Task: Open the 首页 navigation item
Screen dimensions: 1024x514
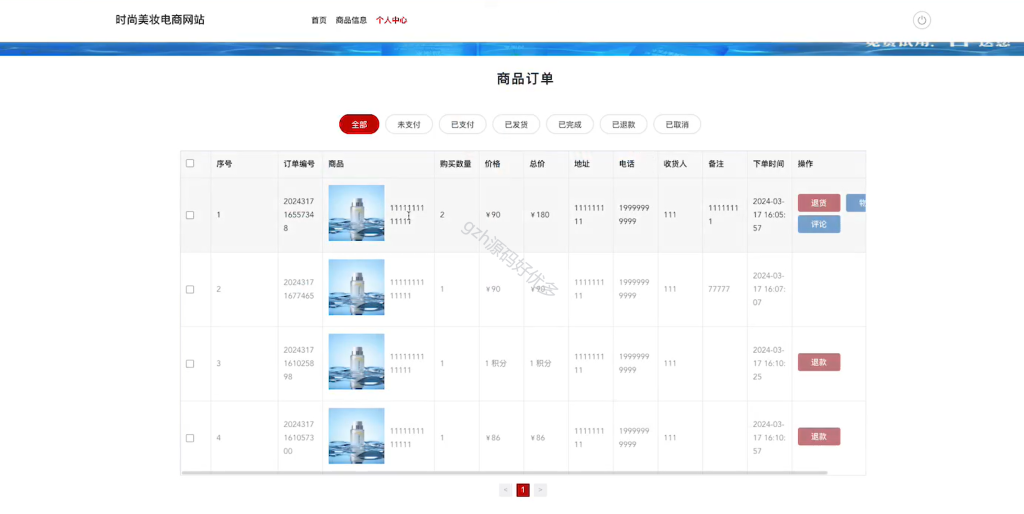Action: [319, 20]
